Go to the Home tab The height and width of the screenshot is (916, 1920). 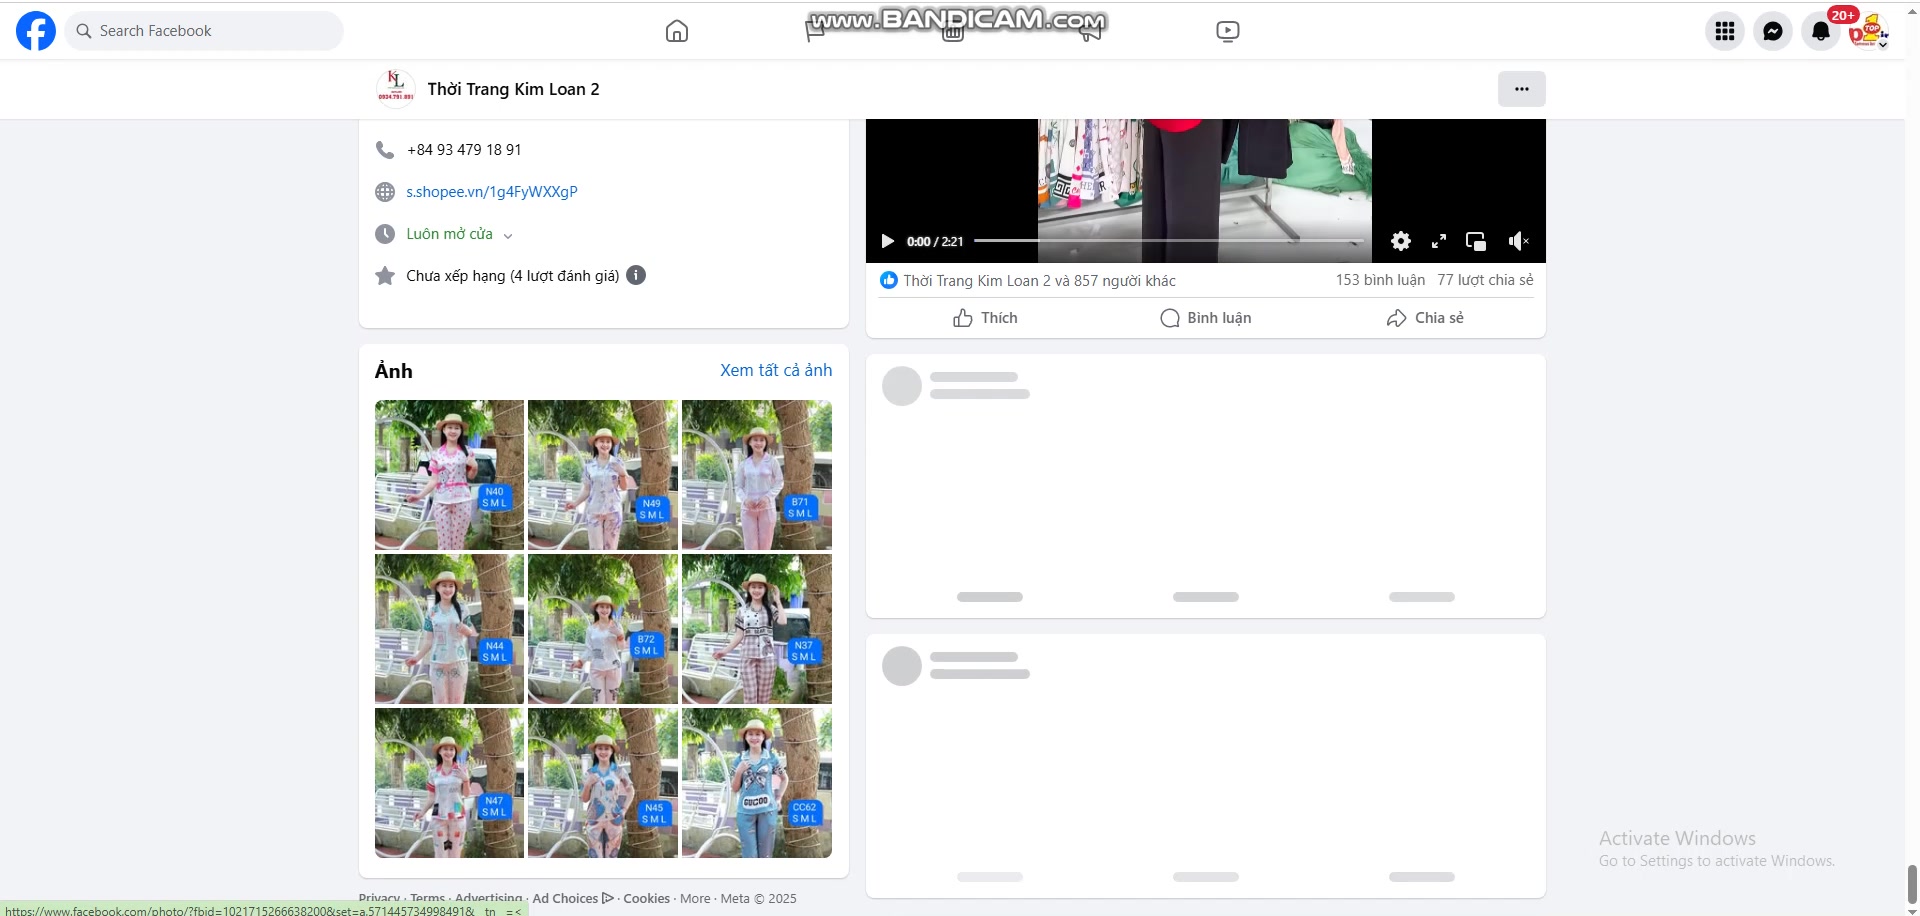(x=677, y=31)
